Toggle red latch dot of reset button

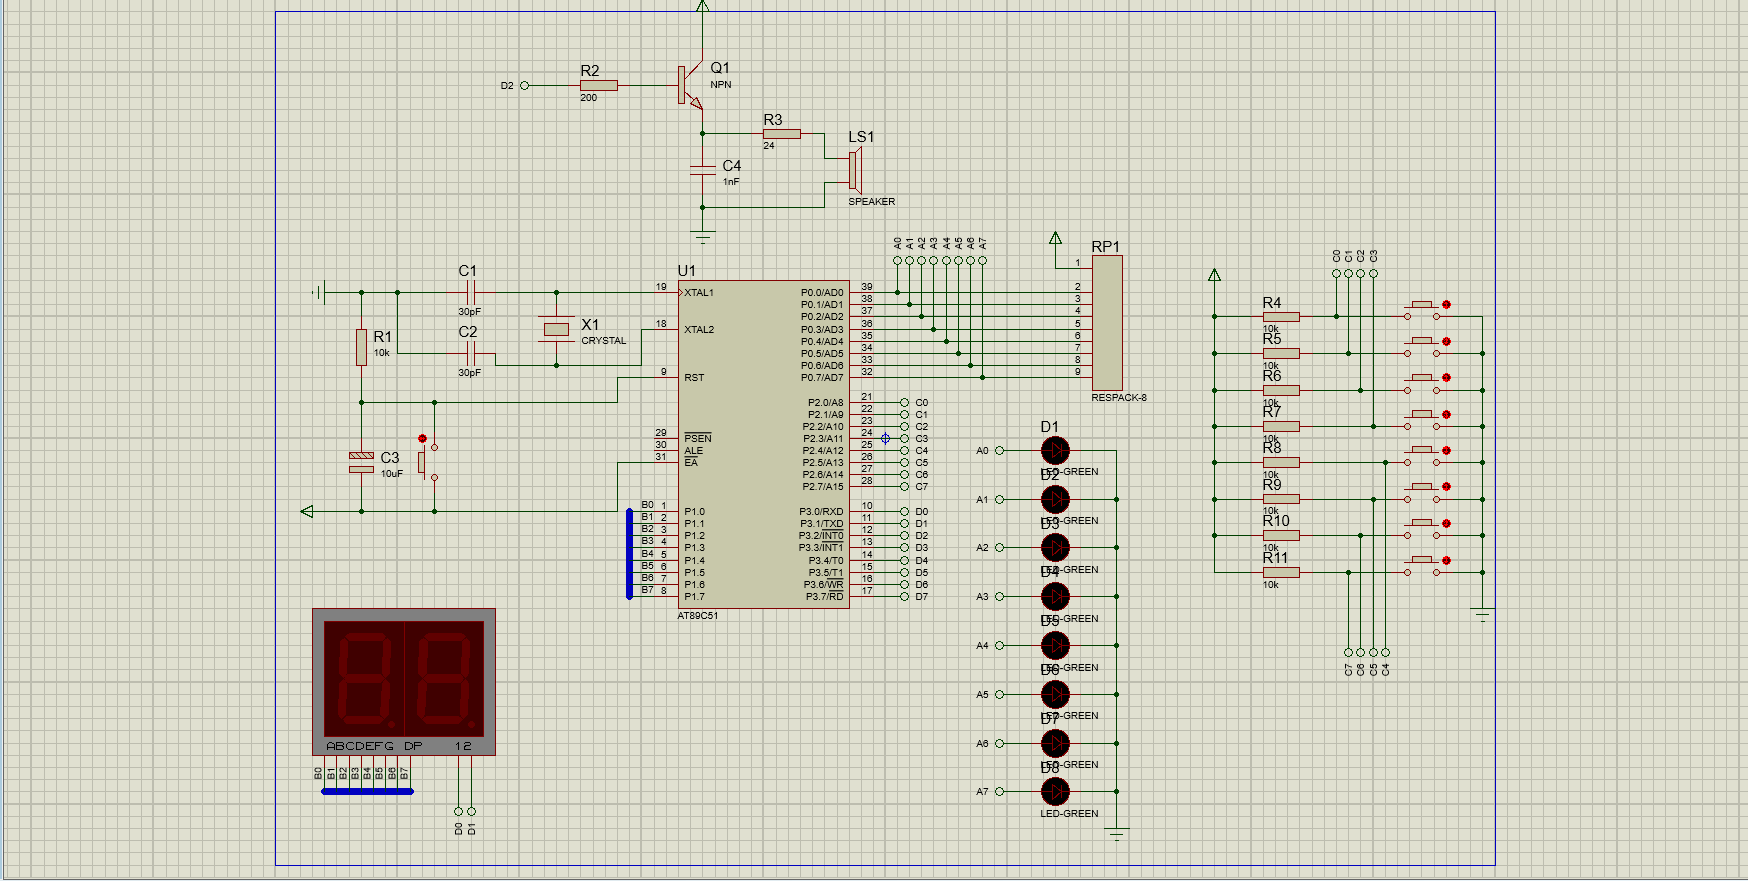pyautogui.click(x=422, y=438)
